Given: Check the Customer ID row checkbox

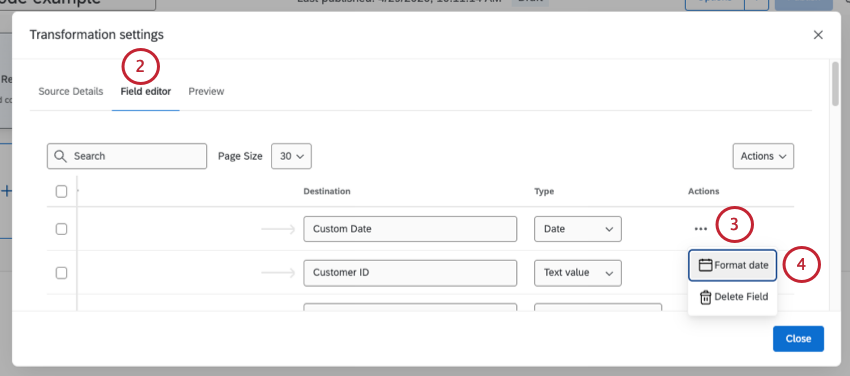Looking at the screenshot, I should (x=62, y=273).
